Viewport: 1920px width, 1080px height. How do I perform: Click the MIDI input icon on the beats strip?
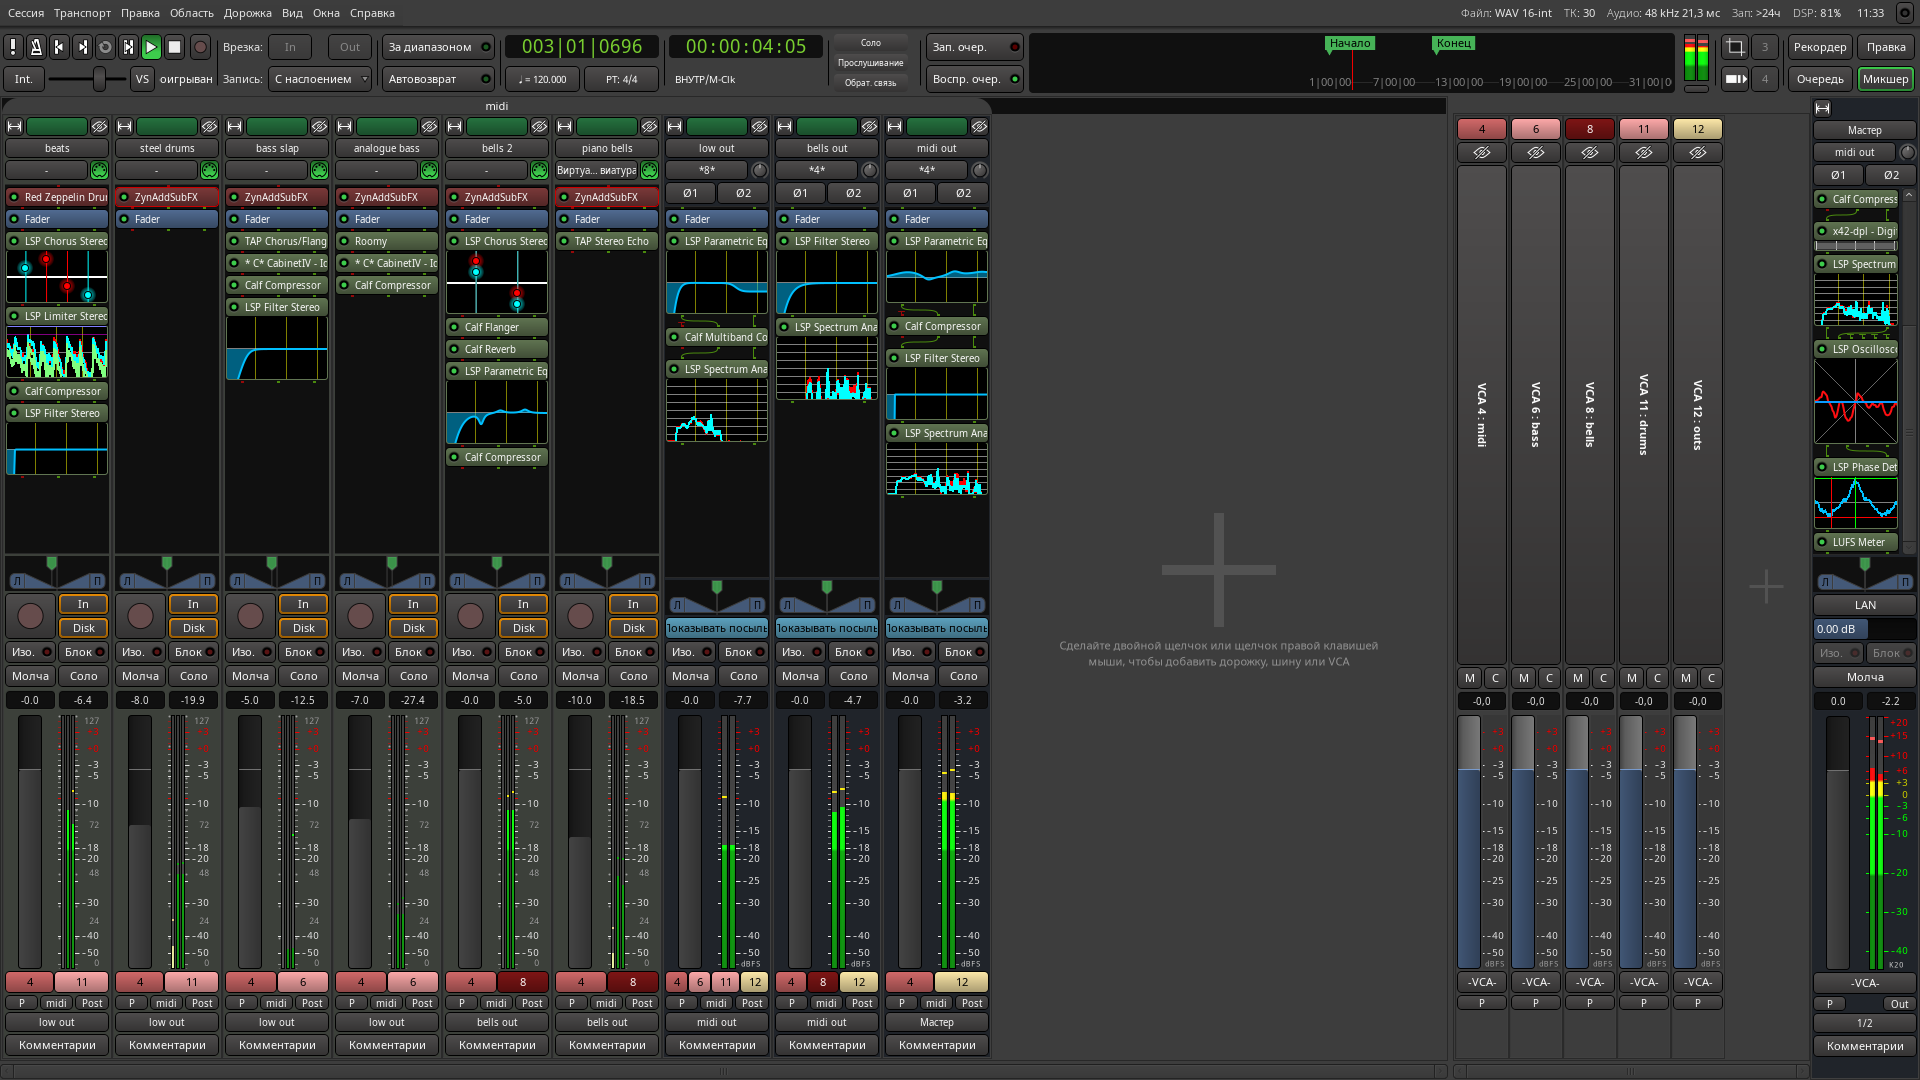[x=99, y=170]
